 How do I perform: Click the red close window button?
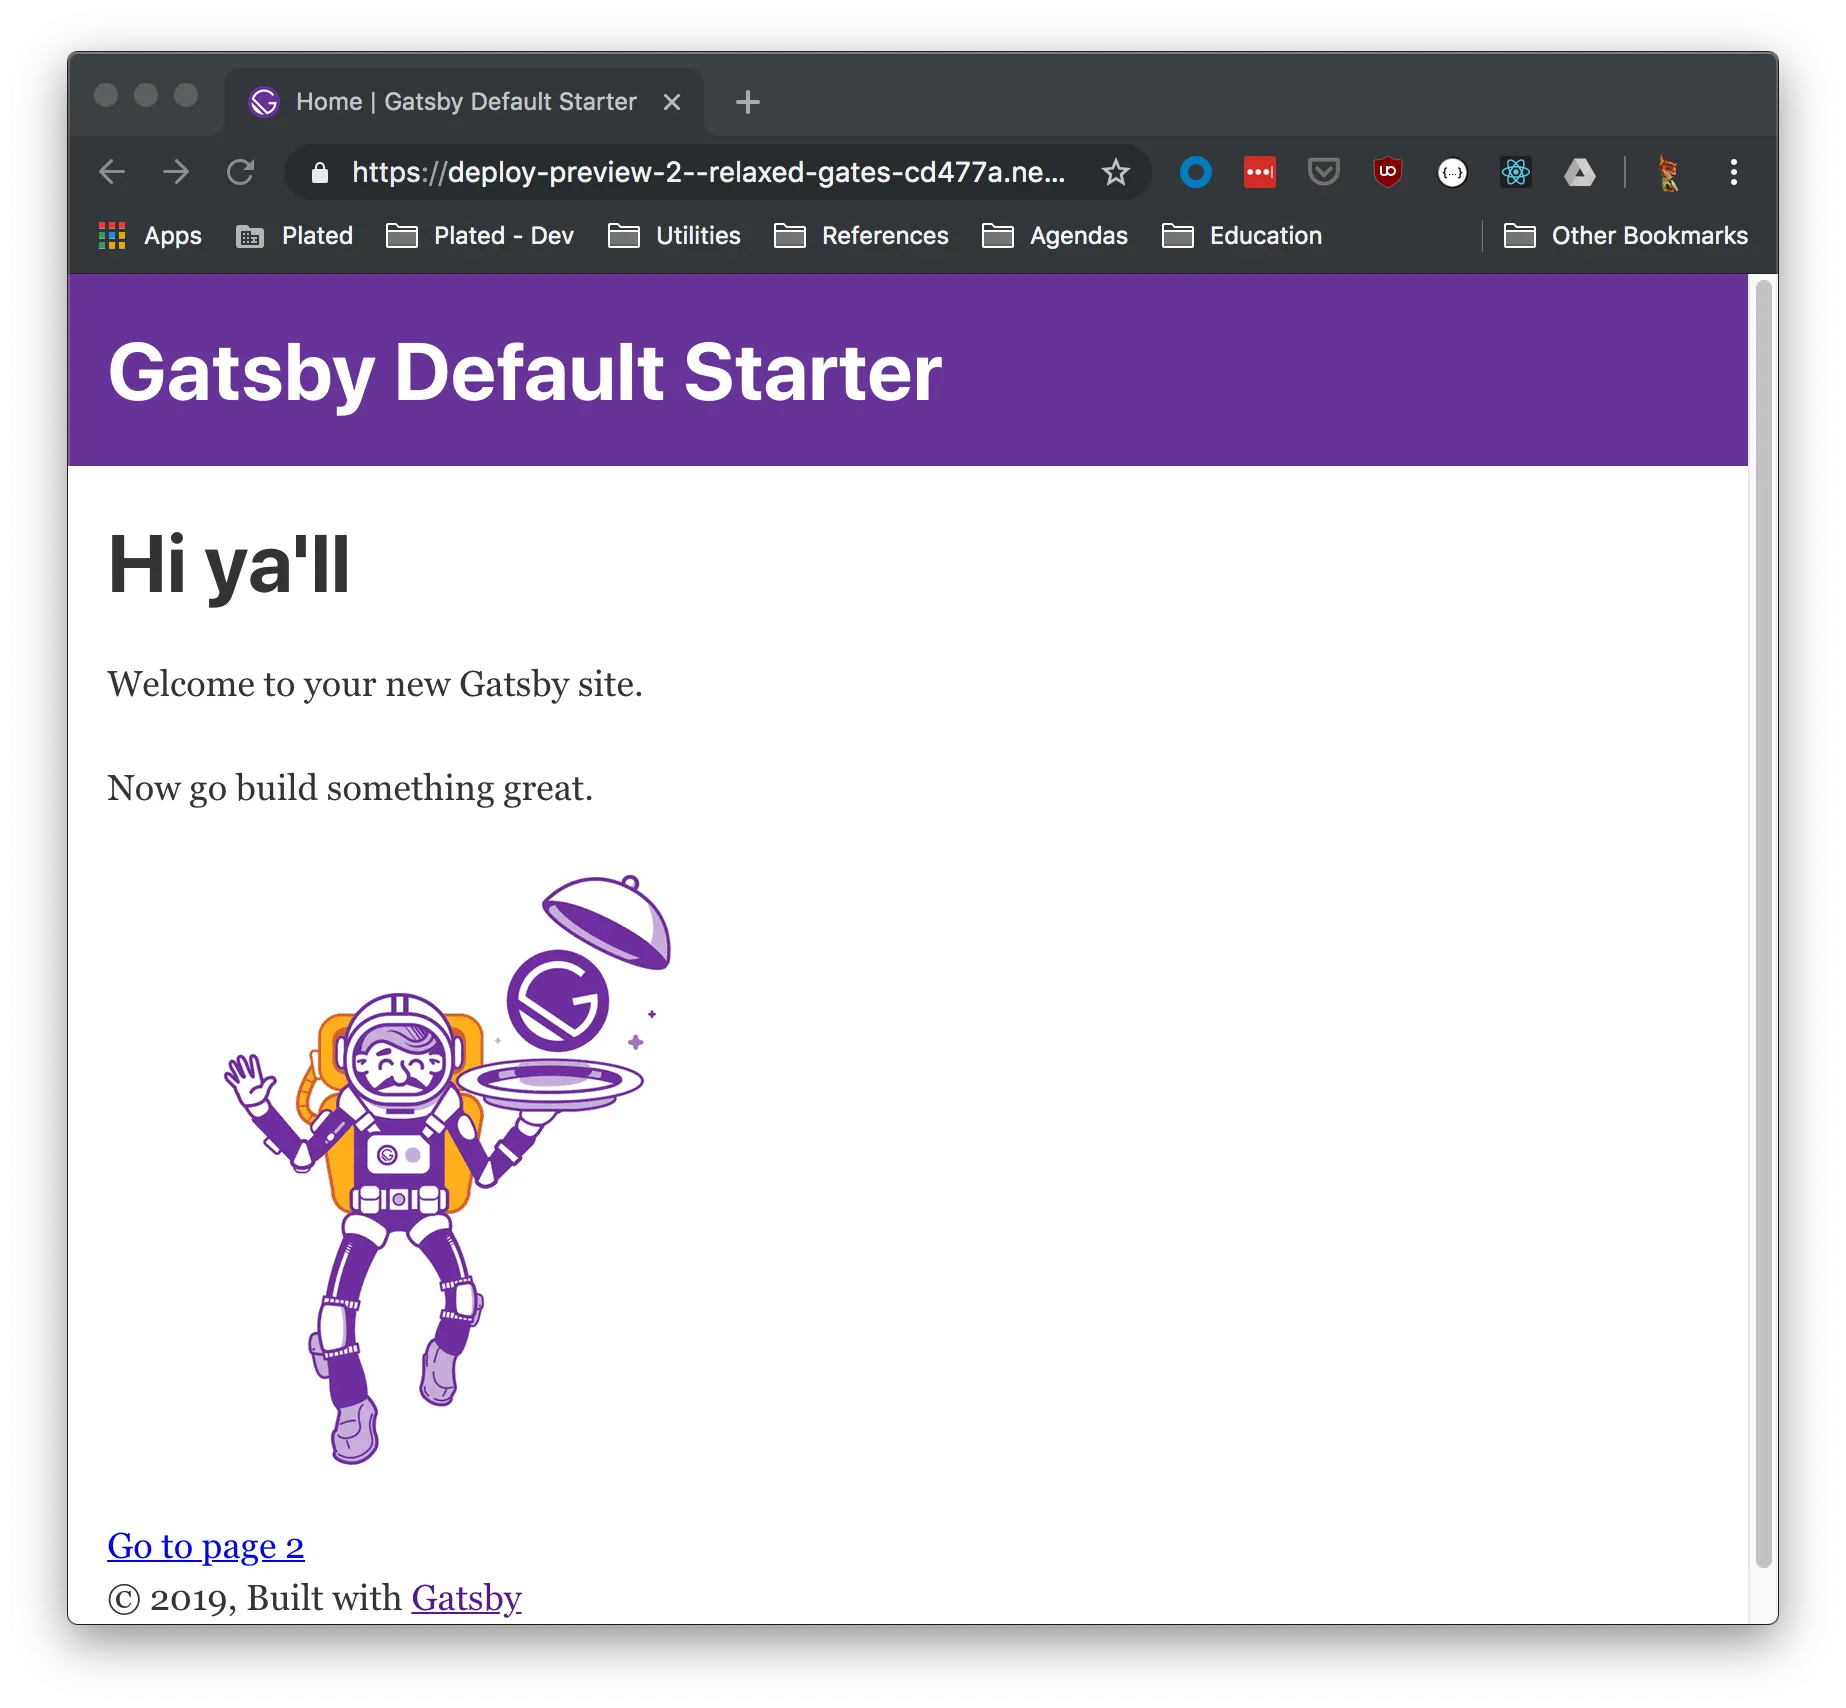point(106,95)
